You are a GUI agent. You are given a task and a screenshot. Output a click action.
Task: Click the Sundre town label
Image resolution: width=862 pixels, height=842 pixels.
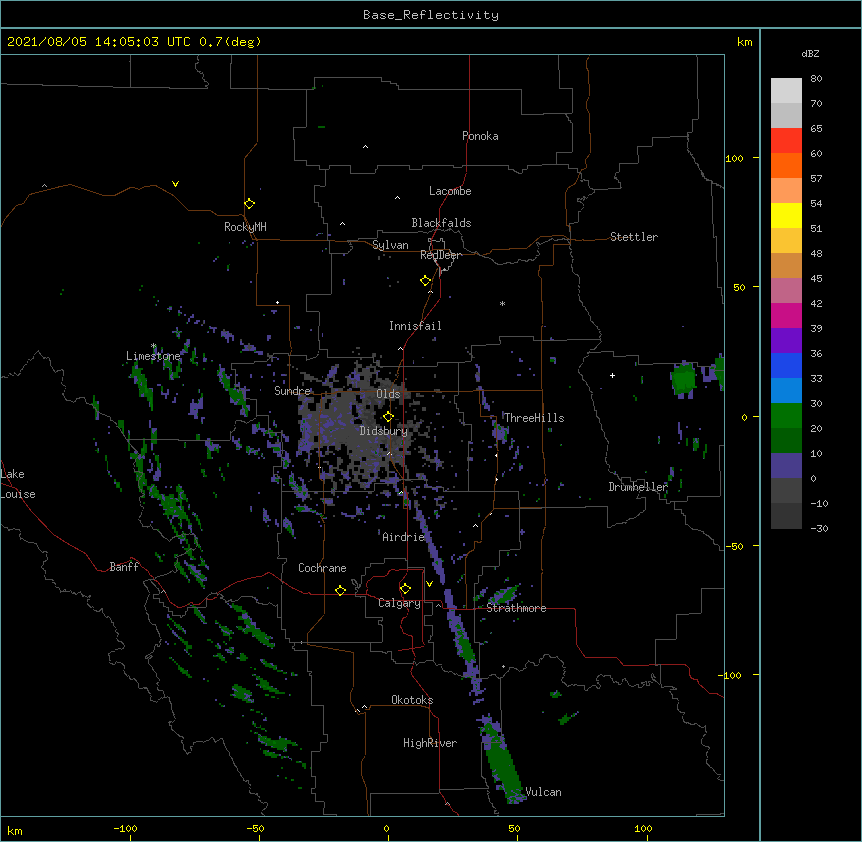[292, 391]
